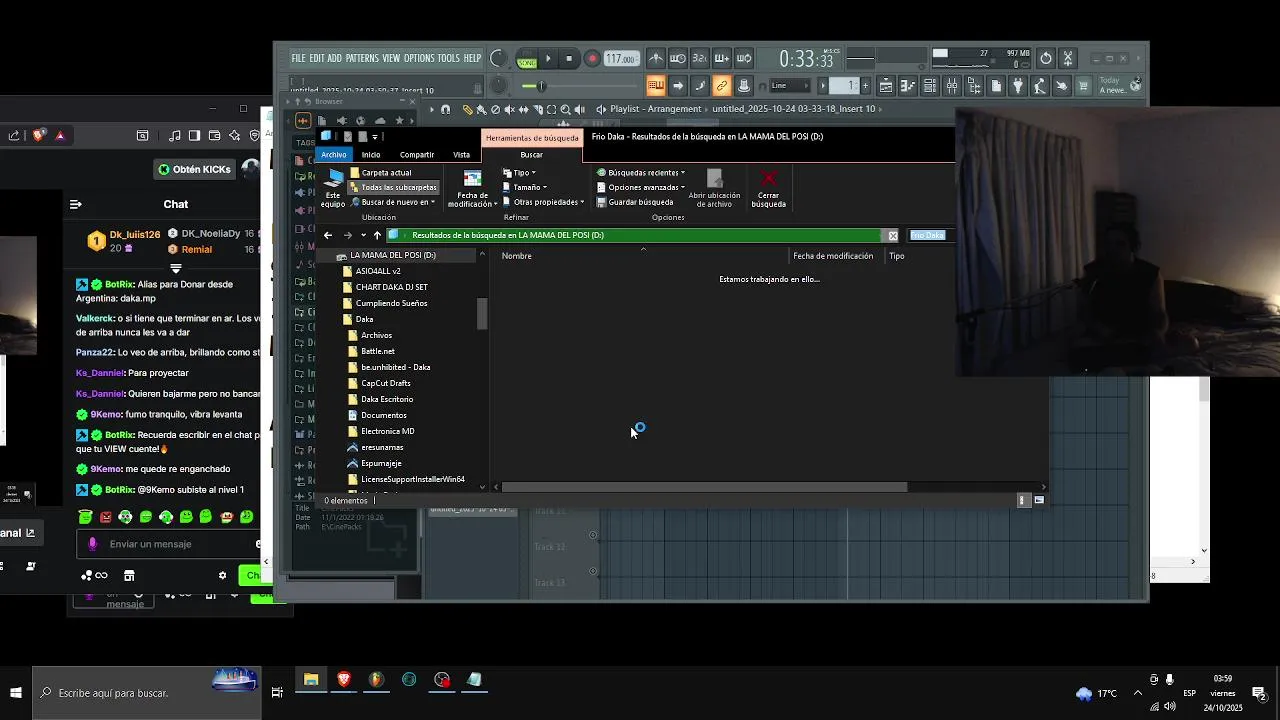Open recent locations chevron in Explorer
The height and width of the screenshot is (720, 1280).
[x=363, y=235]
